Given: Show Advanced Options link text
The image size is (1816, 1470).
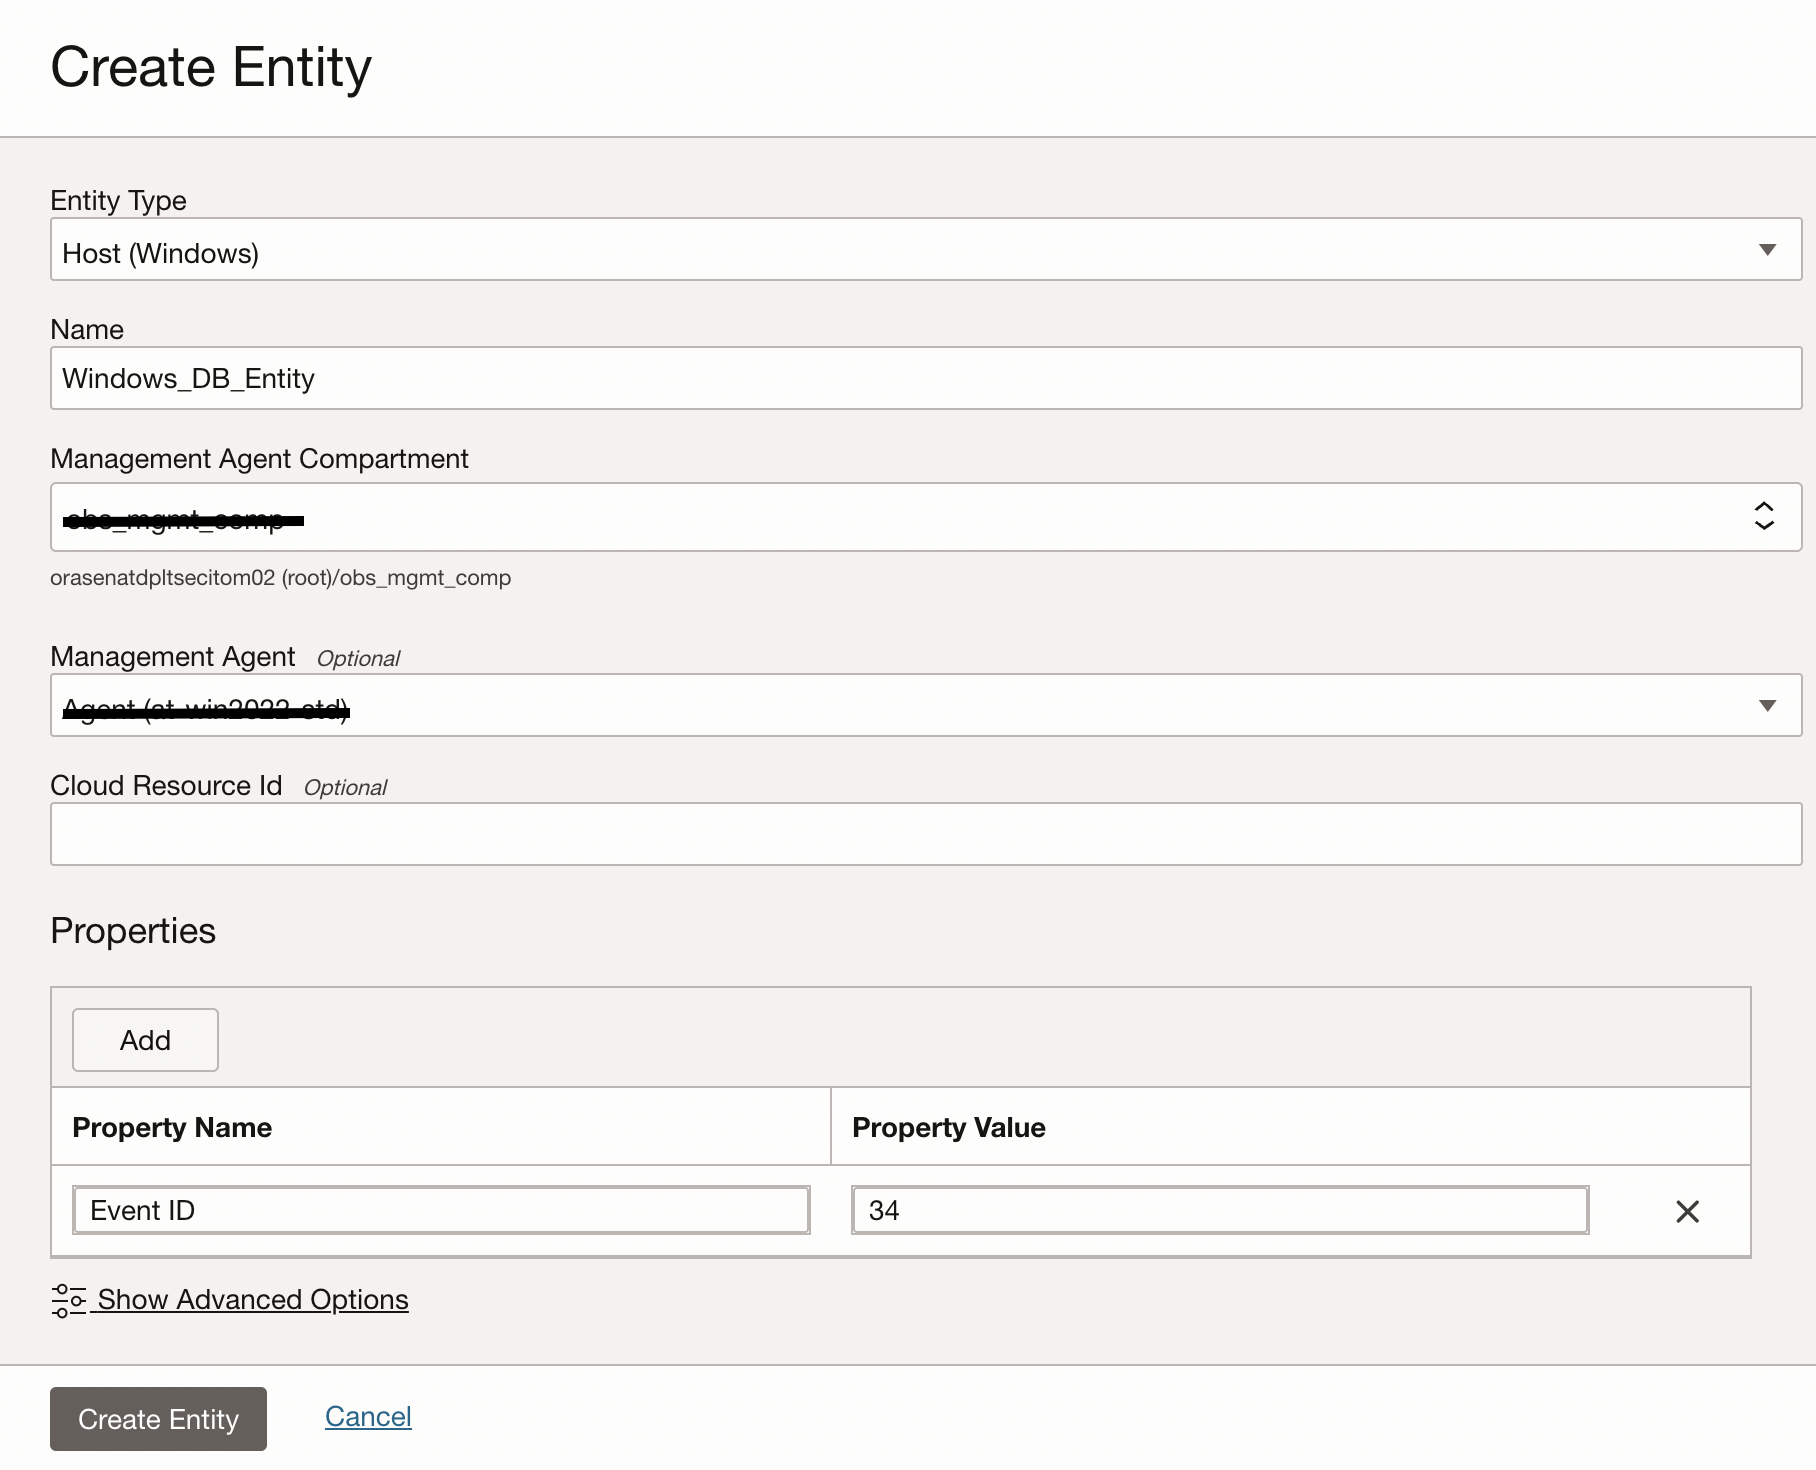Looking at the screenshot, I should 253,1299.
